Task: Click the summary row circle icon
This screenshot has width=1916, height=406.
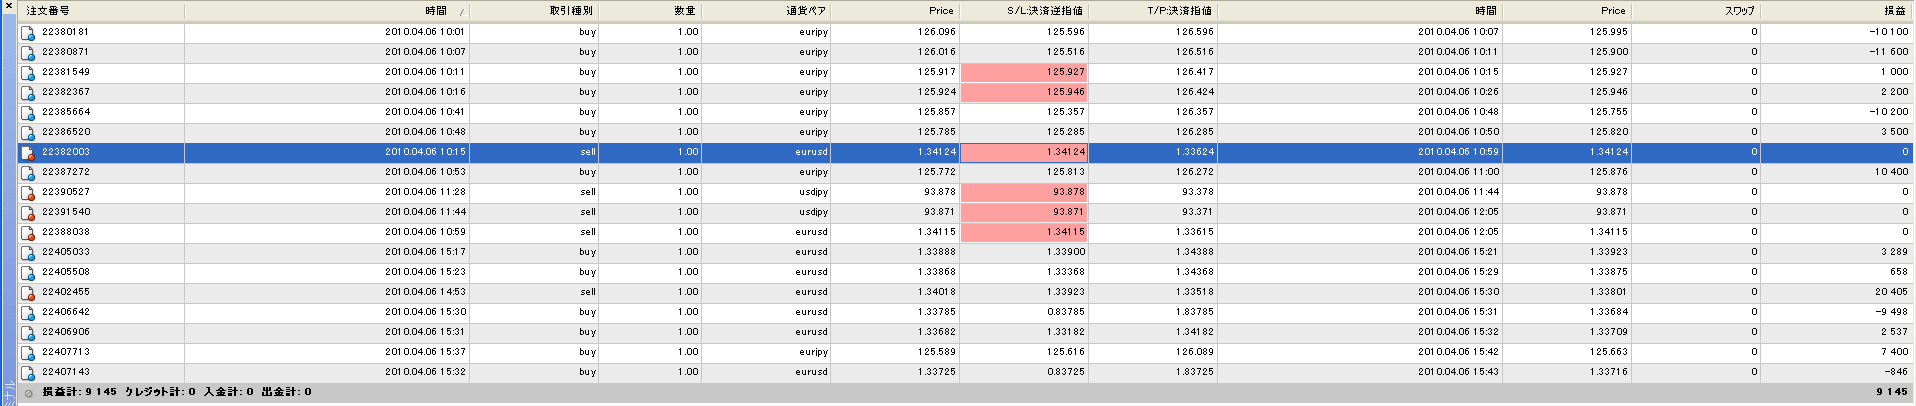Action: coord(28,393)
